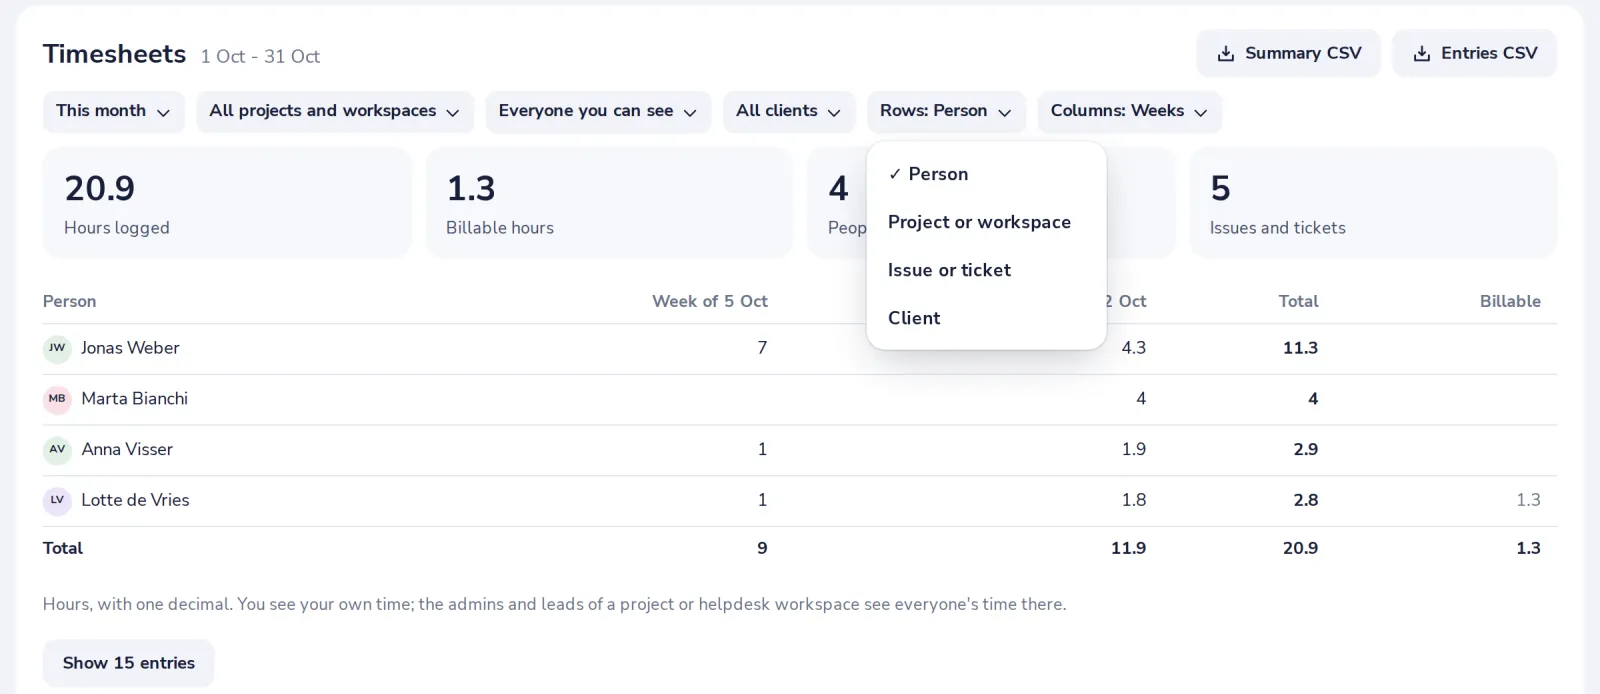Click Jonas Weber's Week of 5 Oct value 7
Viewport: 1600px width, 694px height.
click(x=762, y=348)
